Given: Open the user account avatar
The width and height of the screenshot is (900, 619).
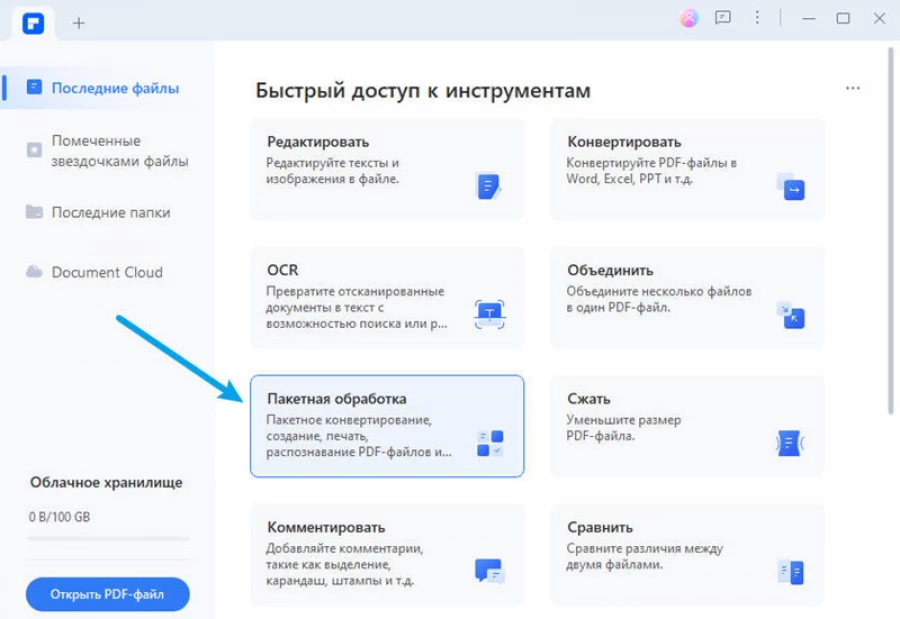Looking at the screenshot, I should (688, 18).
